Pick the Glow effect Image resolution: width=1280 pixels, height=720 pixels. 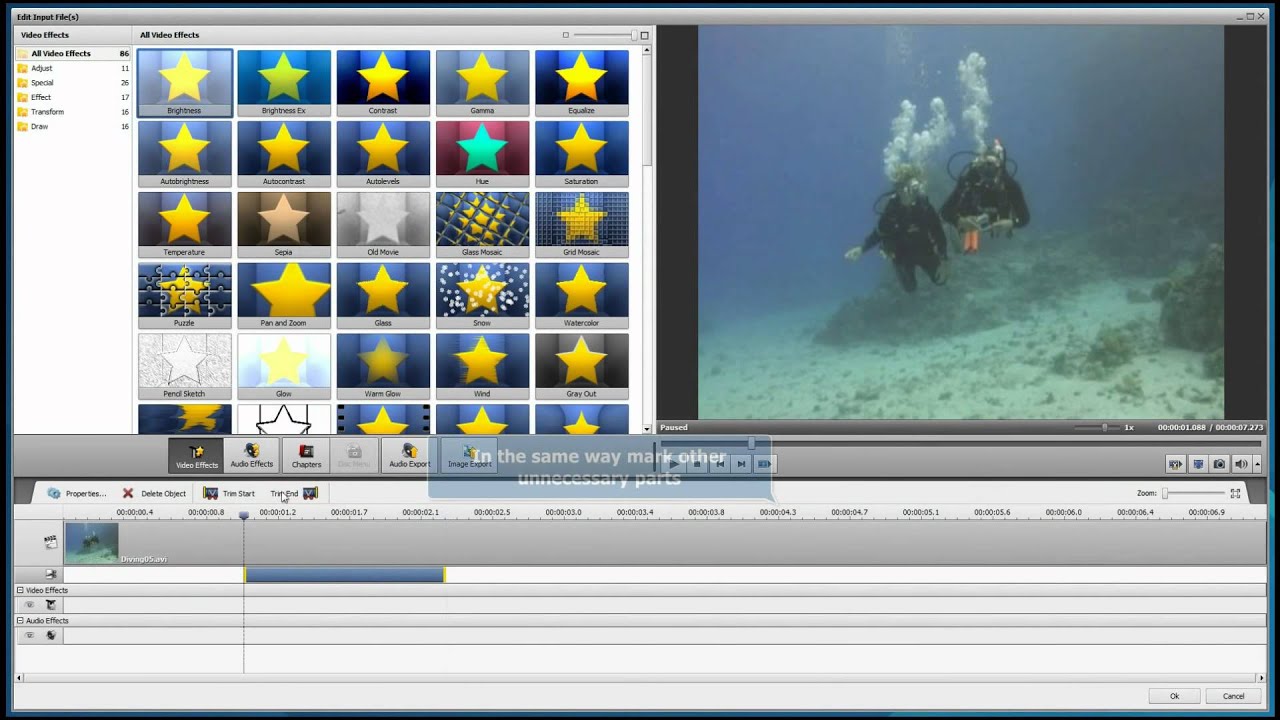click(x=283, y=367)
